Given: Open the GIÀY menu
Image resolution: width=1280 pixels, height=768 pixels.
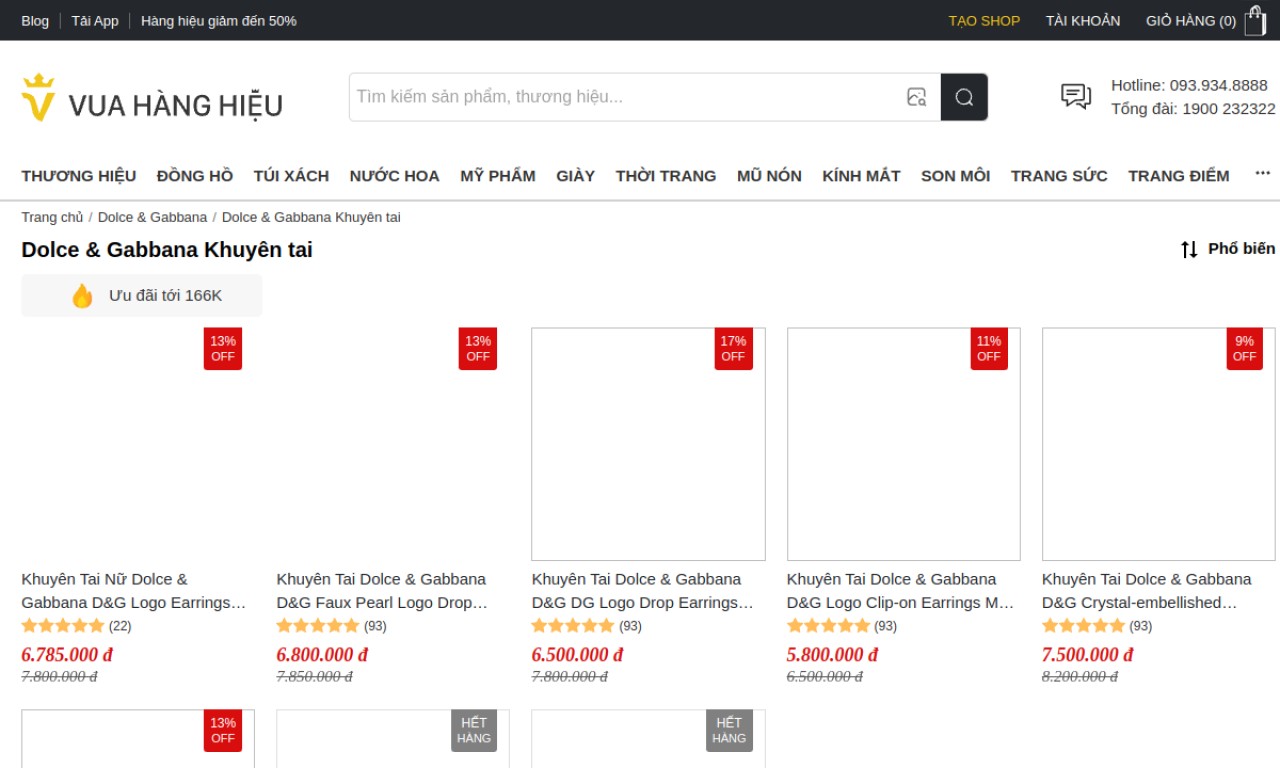Looking at the screenshot, I should [576, 176].
